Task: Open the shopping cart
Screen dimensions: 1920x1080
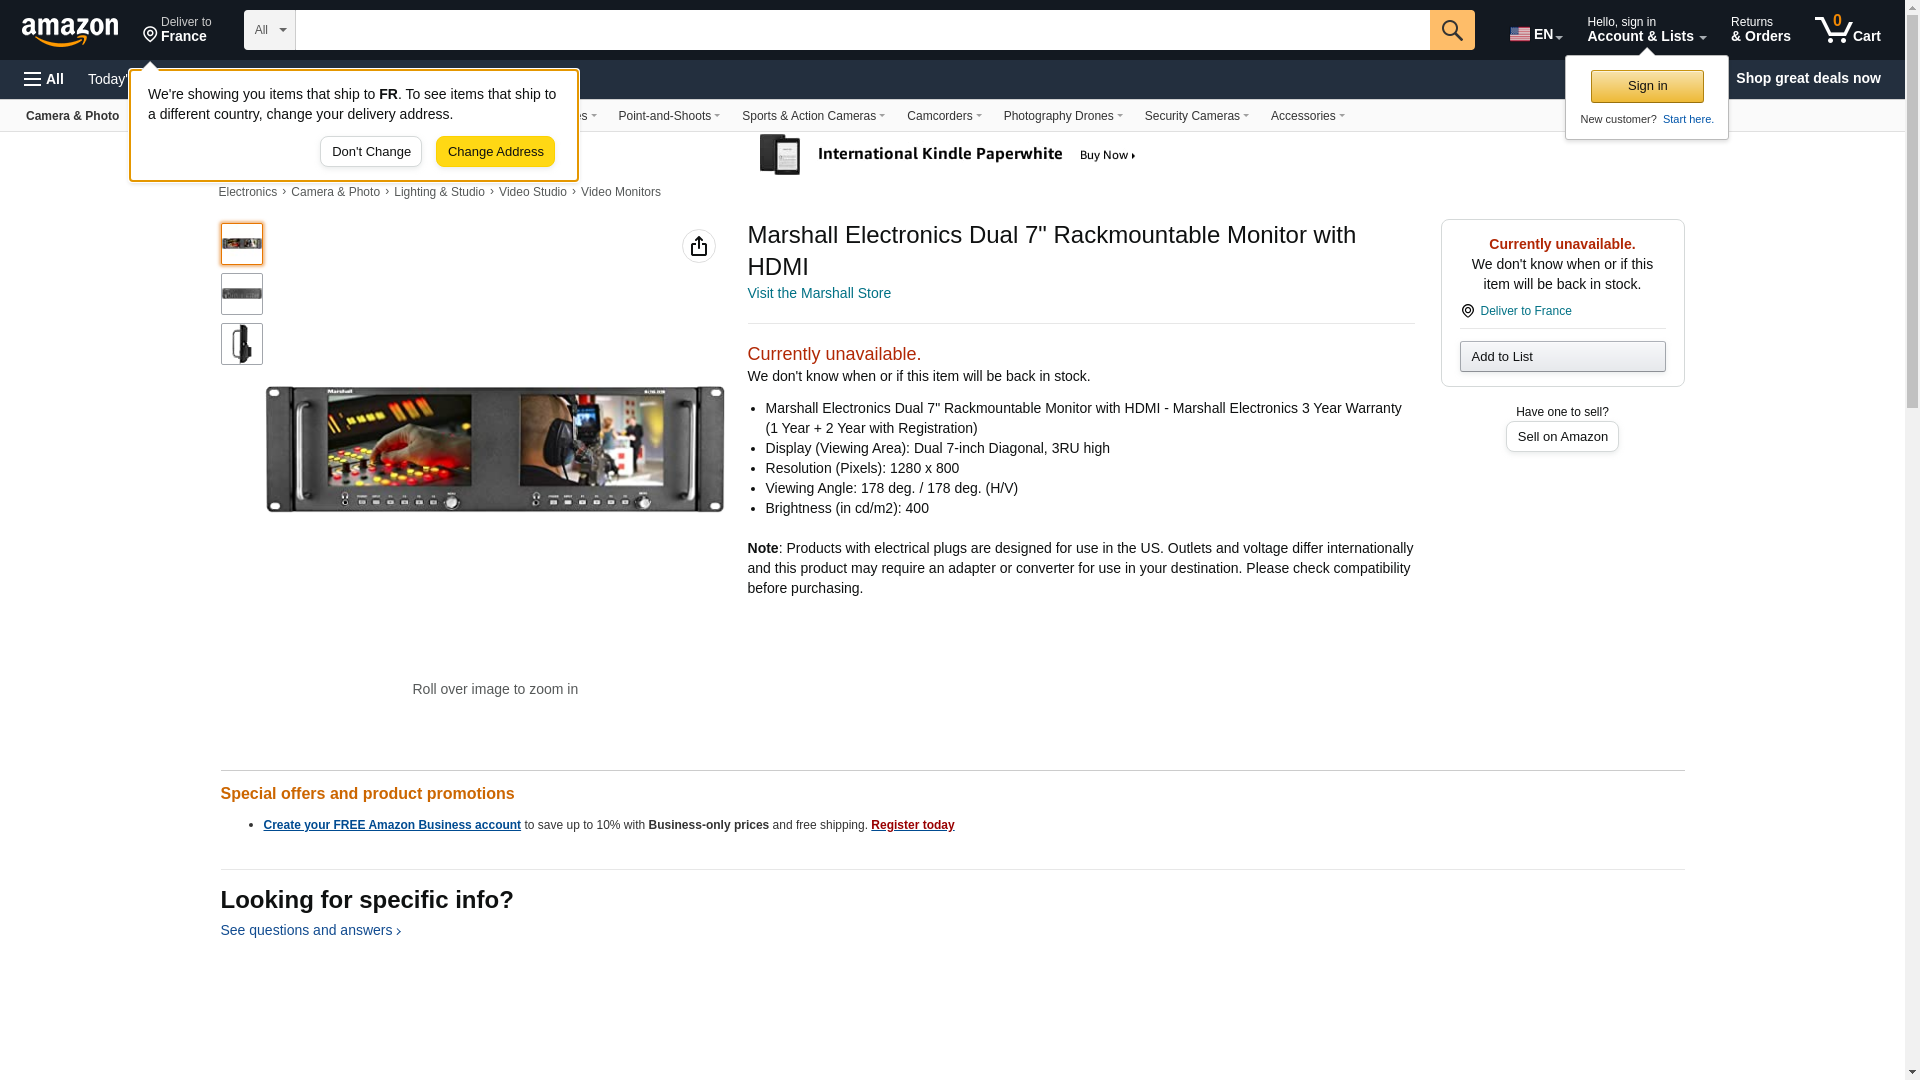Action: (x=1847, y=30)
